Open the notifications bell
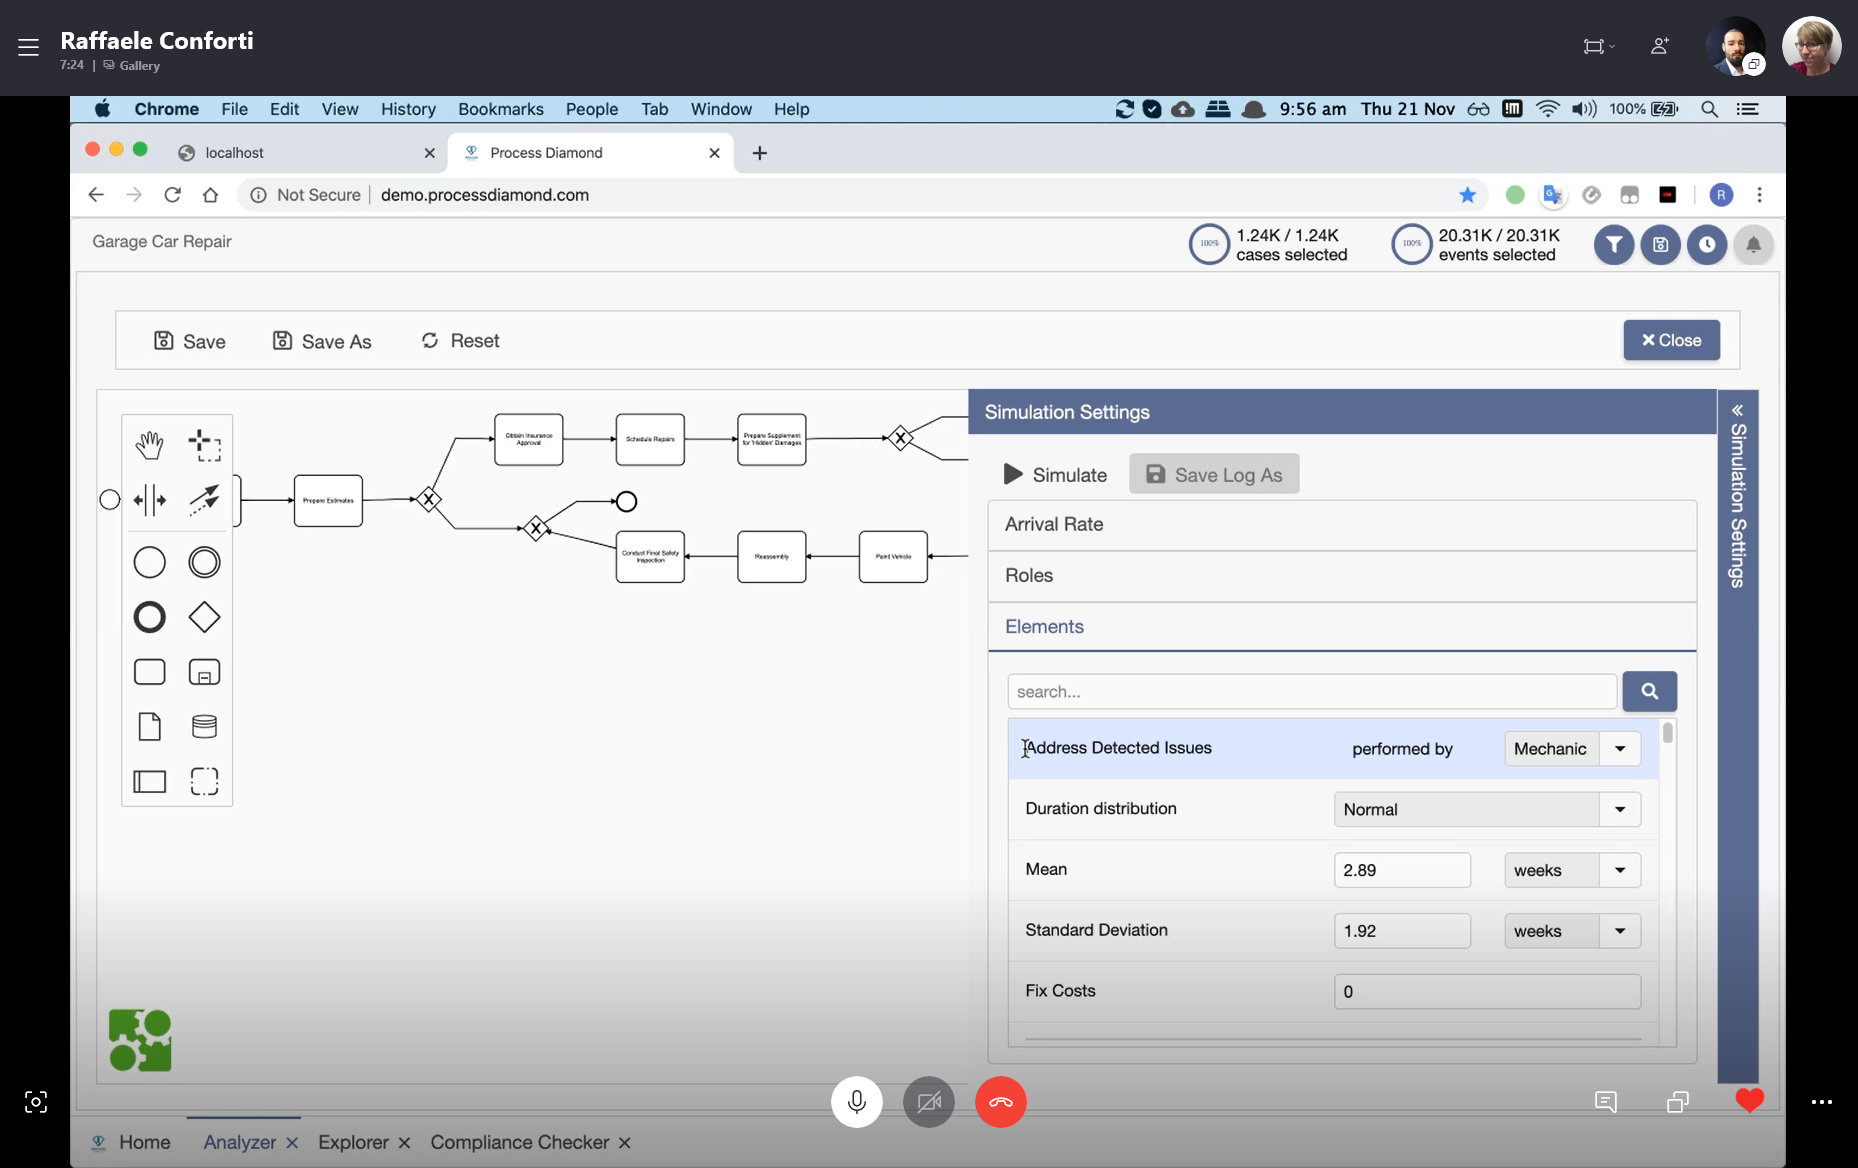 click(x=1753, y=244)
